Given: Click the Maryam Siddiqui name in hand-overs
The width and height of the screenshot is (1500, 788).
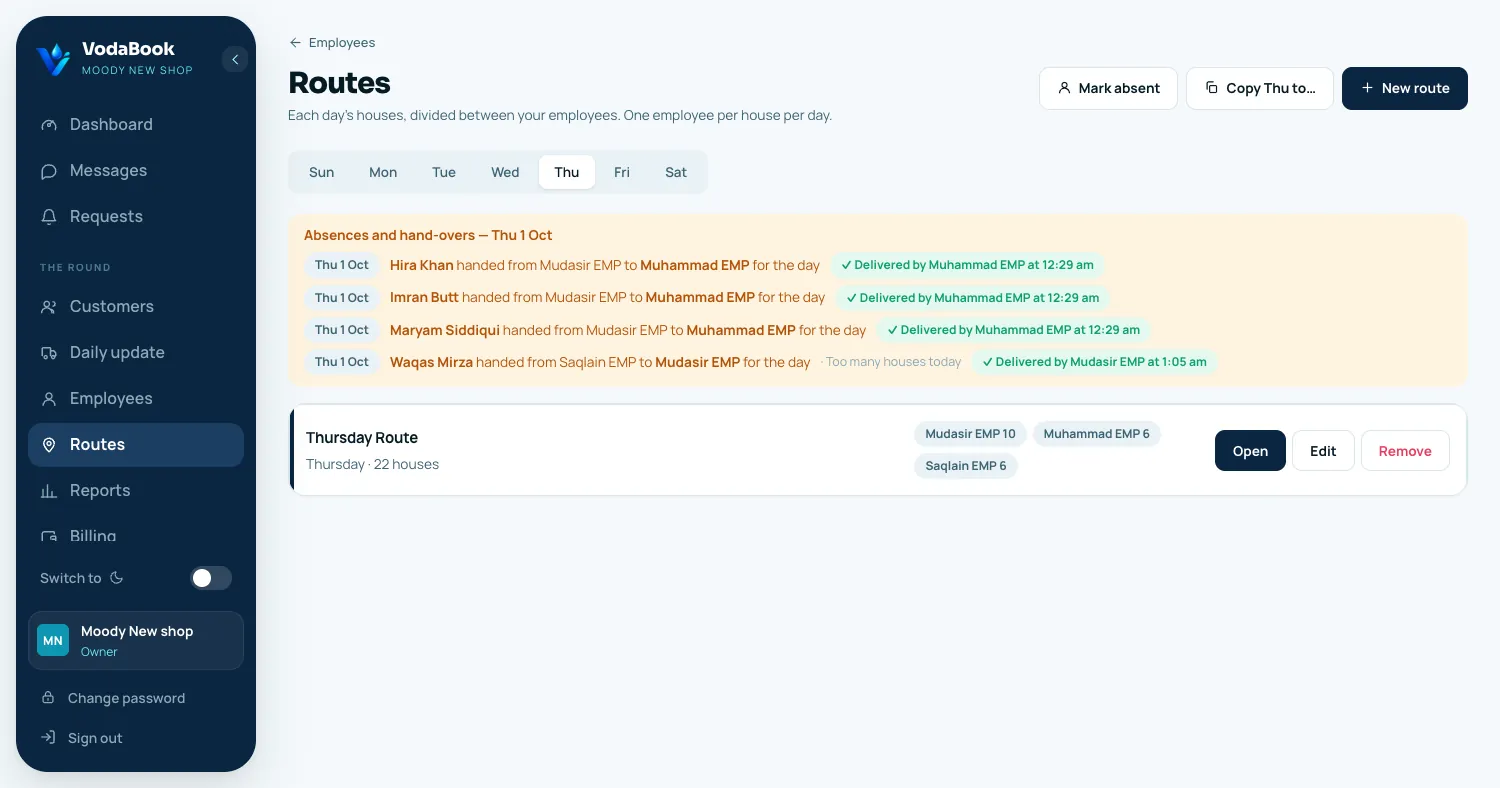Looking at the screenshot, I should (x=445, y=330).
